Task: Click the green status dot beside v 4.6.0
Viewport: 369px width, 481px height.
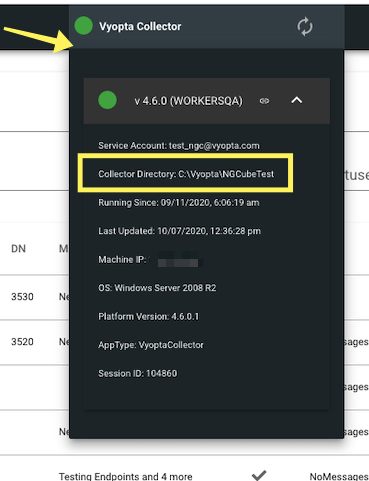Action: click(x=107, y=100)
